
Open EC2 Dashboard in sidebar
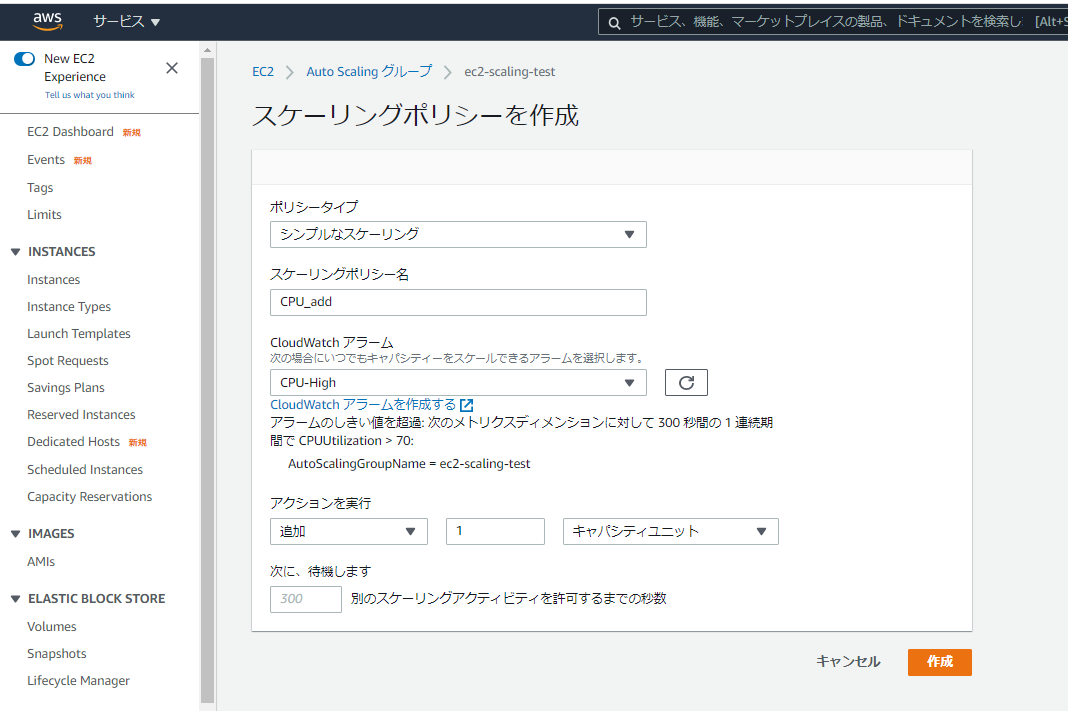point(70,132)
